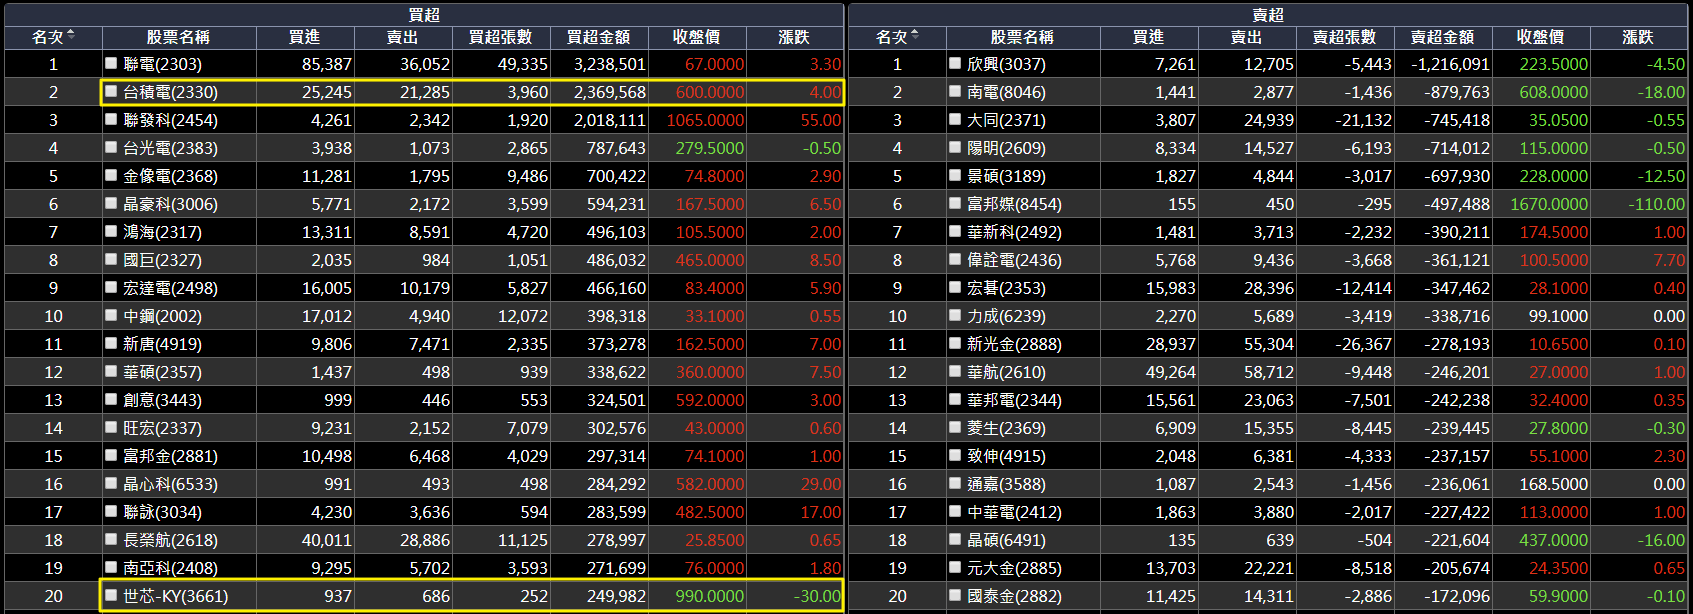Viewport: 1693px width, 614px height.
Task: Open the 華邦電(2344) stock name
Action: (1014, 400)
